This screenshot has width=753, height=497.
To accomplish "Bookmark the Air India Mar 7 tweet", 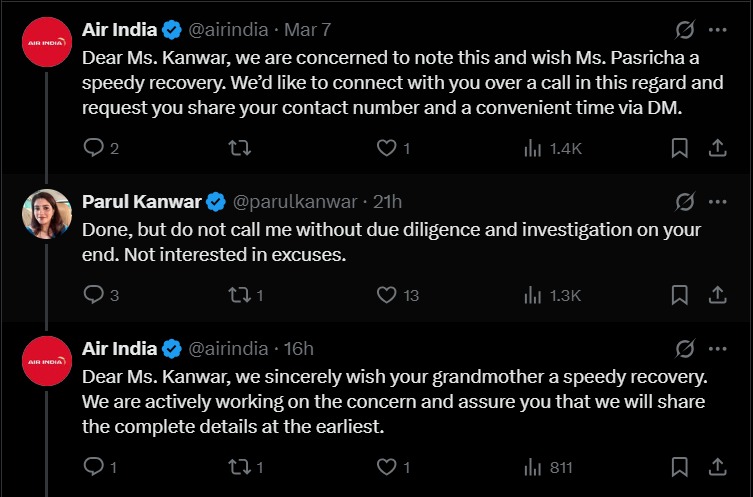I will click(x=679, y=148).
